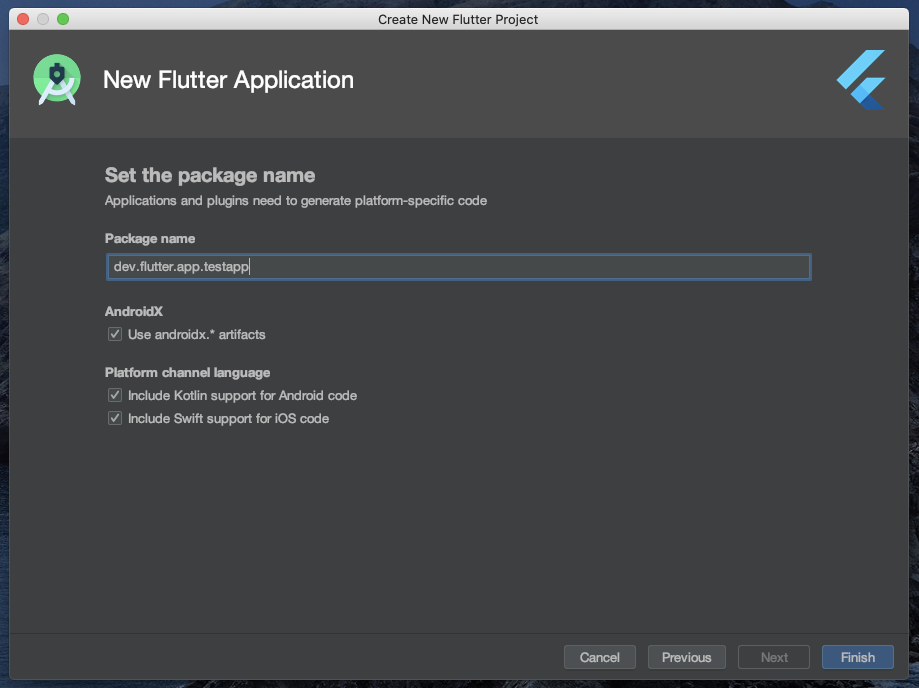Click the 'New Flutter Application' title text
This screenshot has height=688, width=919.
[x=228, y=80]
